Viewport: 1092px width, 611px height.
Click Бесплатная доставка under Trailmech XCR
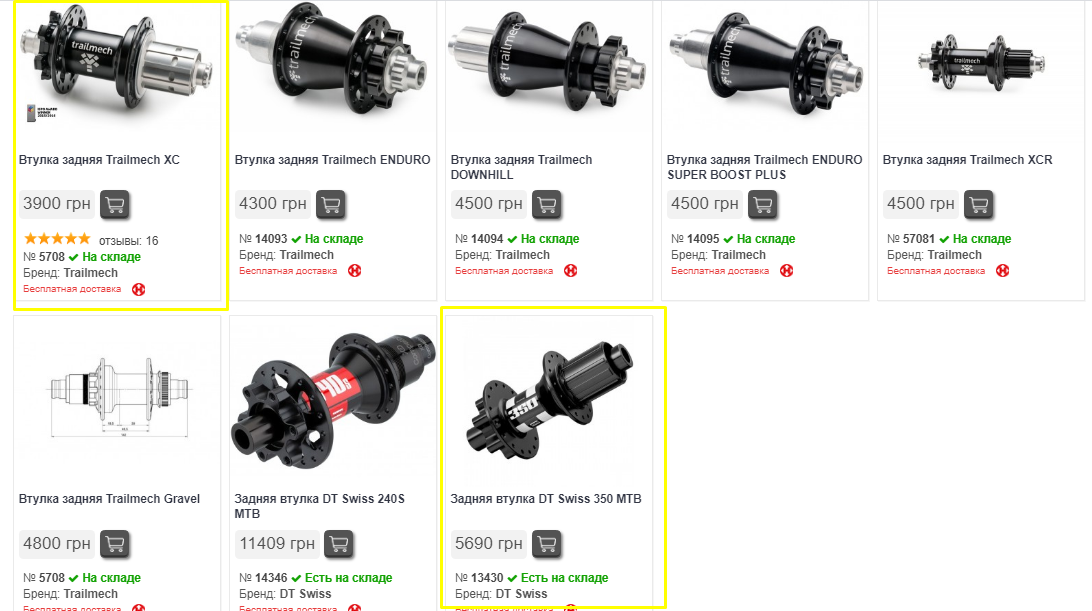(x=936, y=271)
